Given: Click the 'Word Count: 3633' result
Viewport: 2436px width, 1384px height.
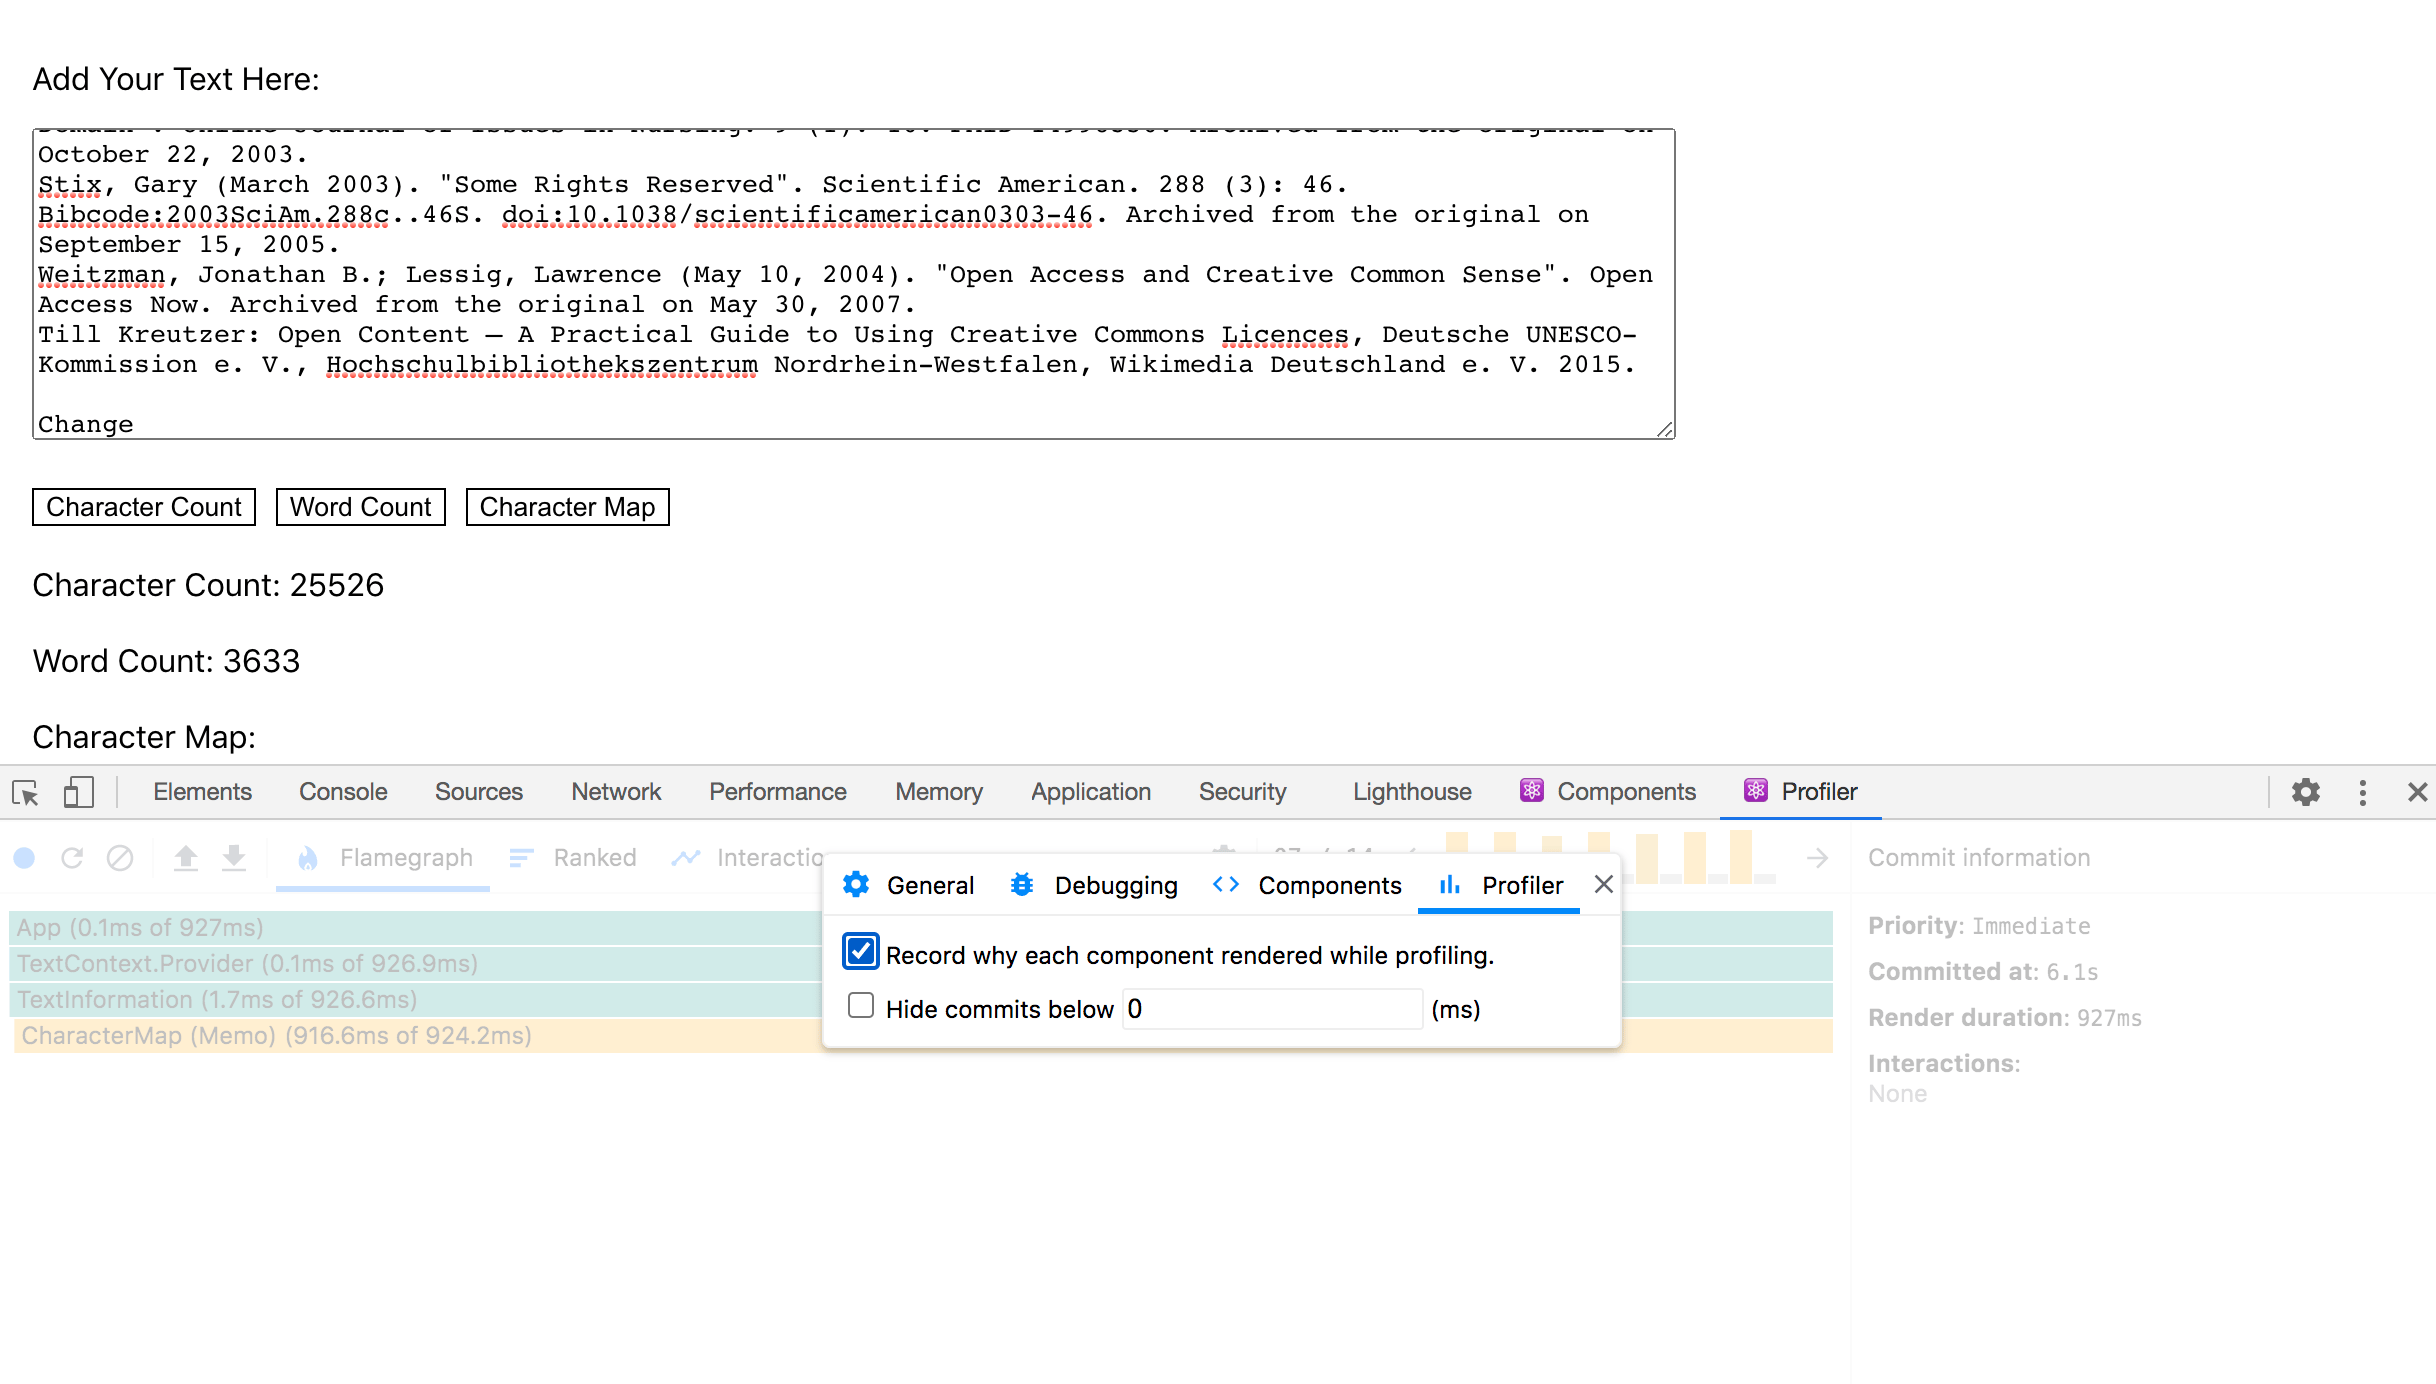Looking at the screenshot, I should click(166, 661).
